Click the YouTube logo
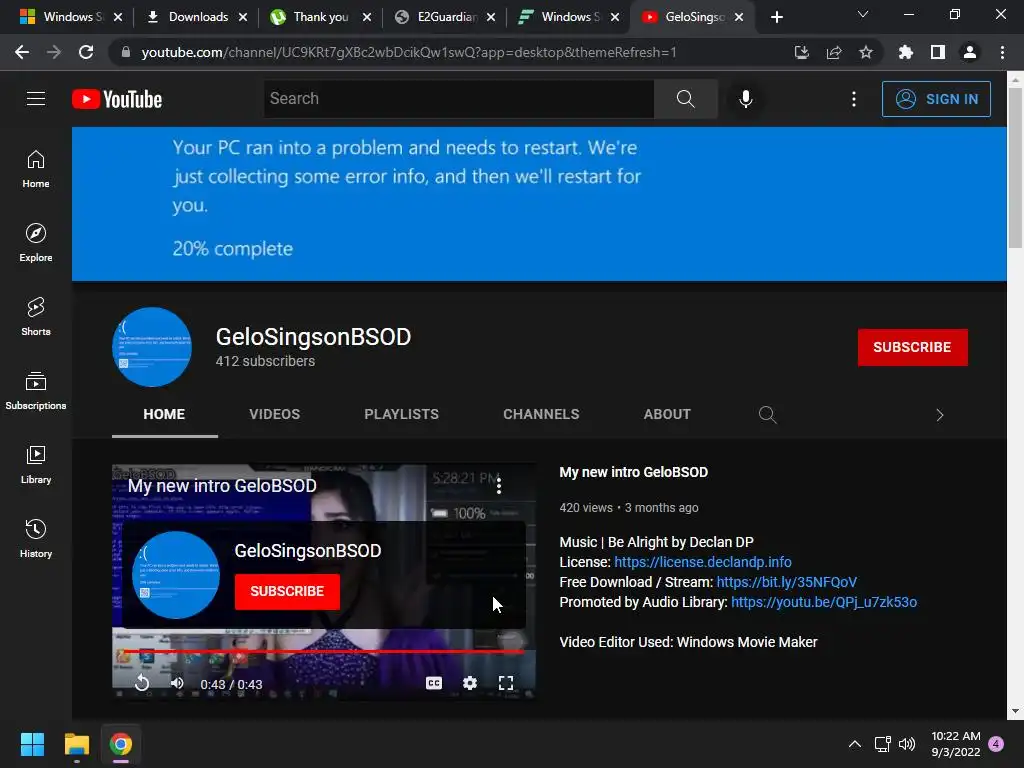 (117, 99)
